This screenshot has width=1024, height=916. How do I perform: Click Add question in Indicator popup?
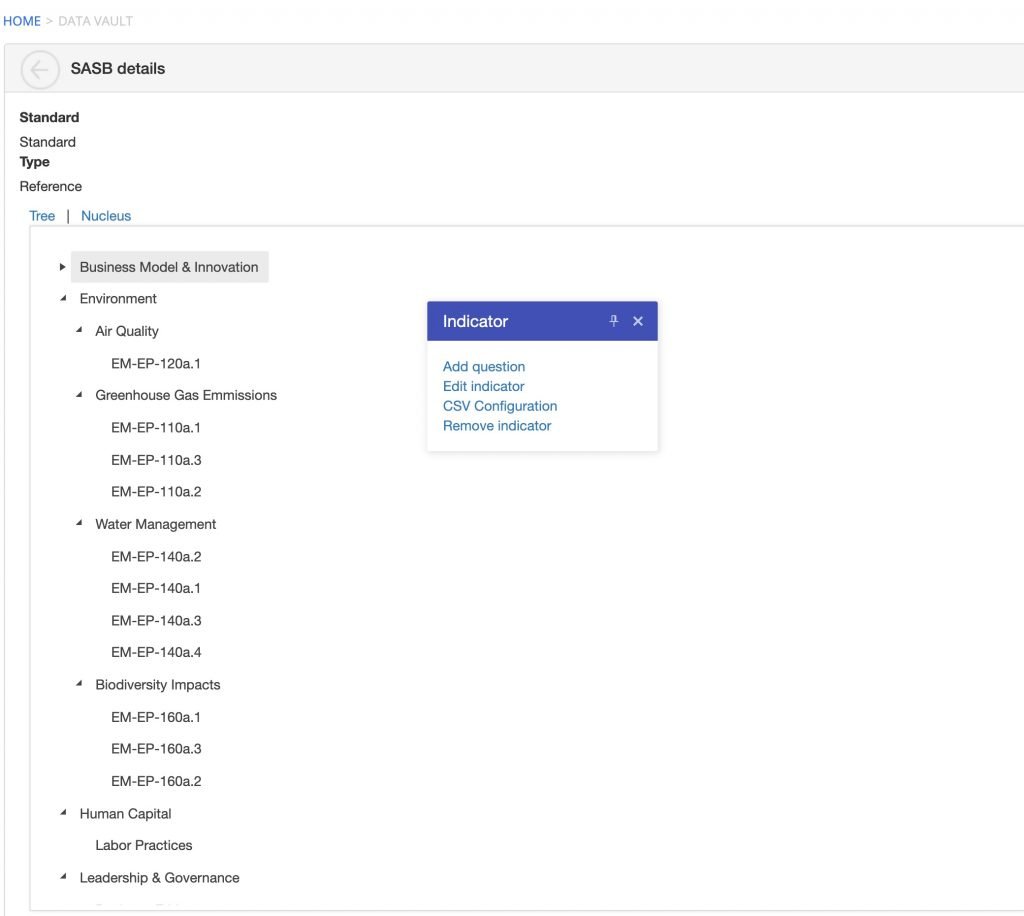(484, 367)
